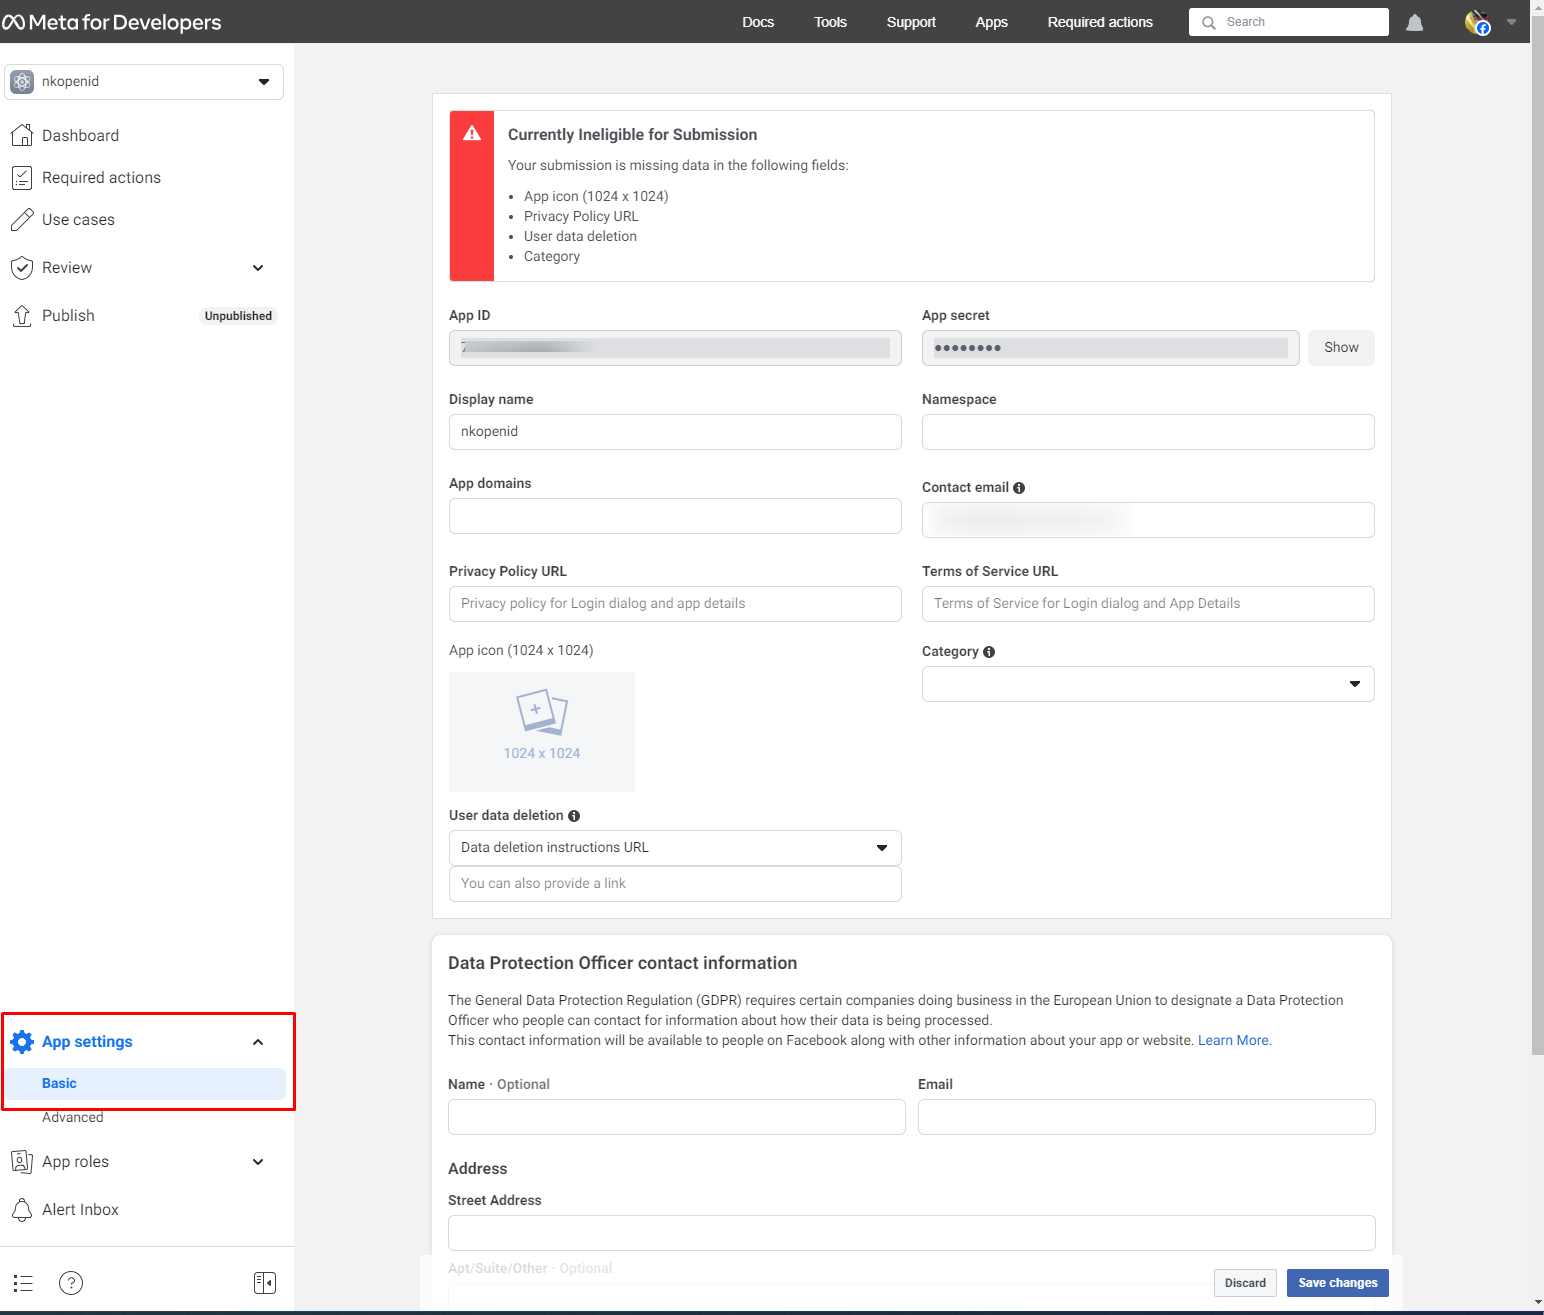Screen dimensions: 1544x1315
Task: Open the Docs menu
Action: [758, 22]
